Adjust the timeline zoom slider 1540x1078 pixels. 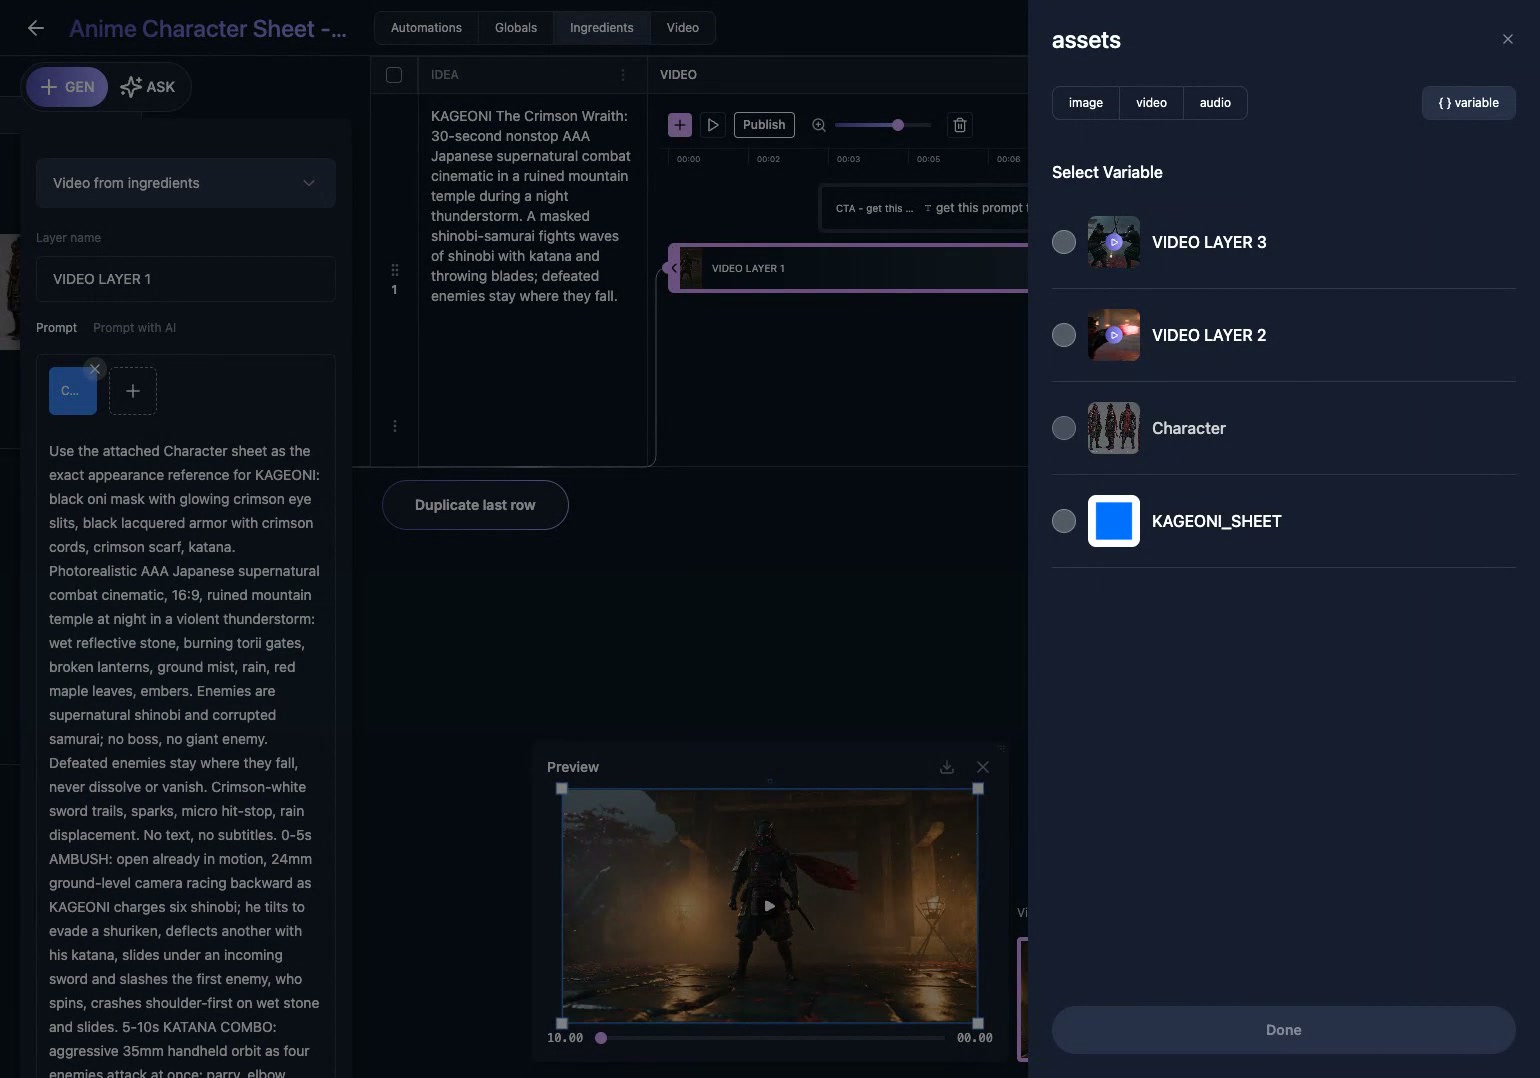[898, 125]
